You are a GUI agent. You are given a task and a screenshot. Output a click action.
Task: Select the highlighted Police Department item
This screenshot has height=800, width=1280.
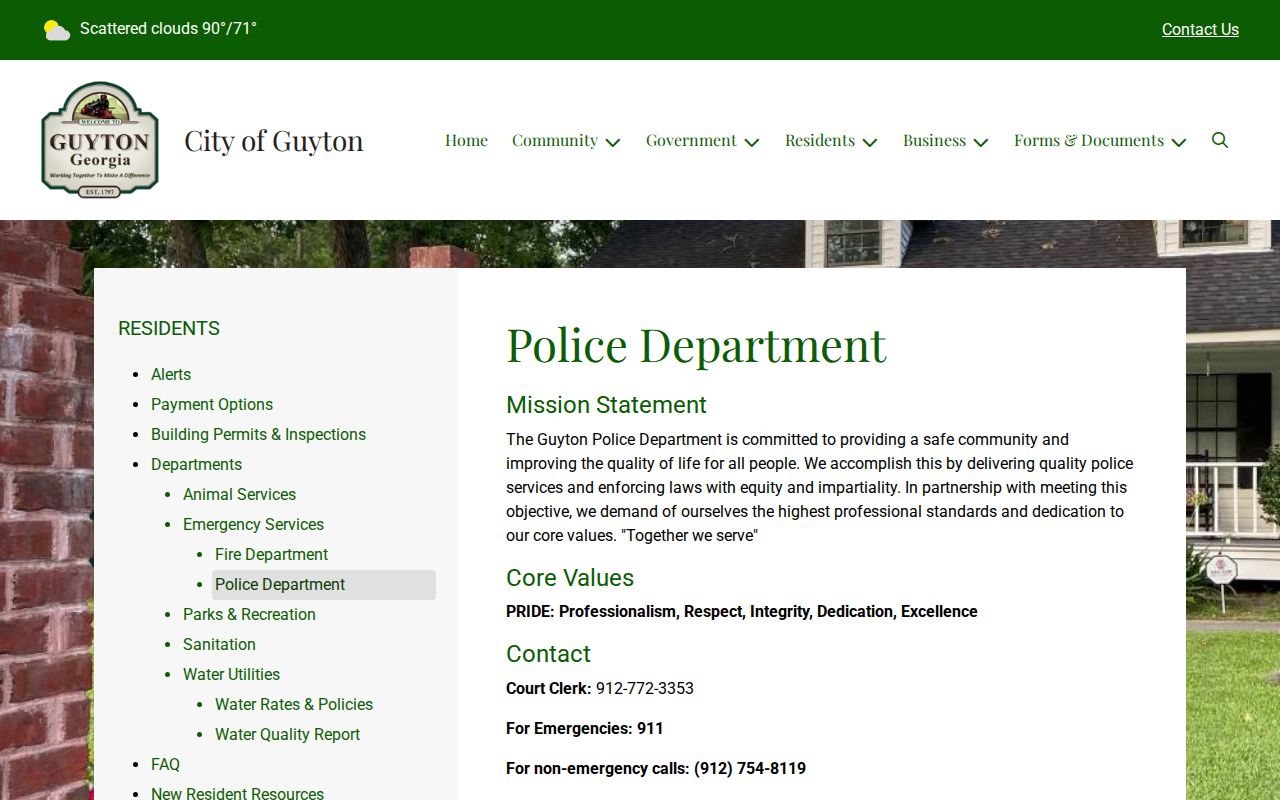[324, 585]
